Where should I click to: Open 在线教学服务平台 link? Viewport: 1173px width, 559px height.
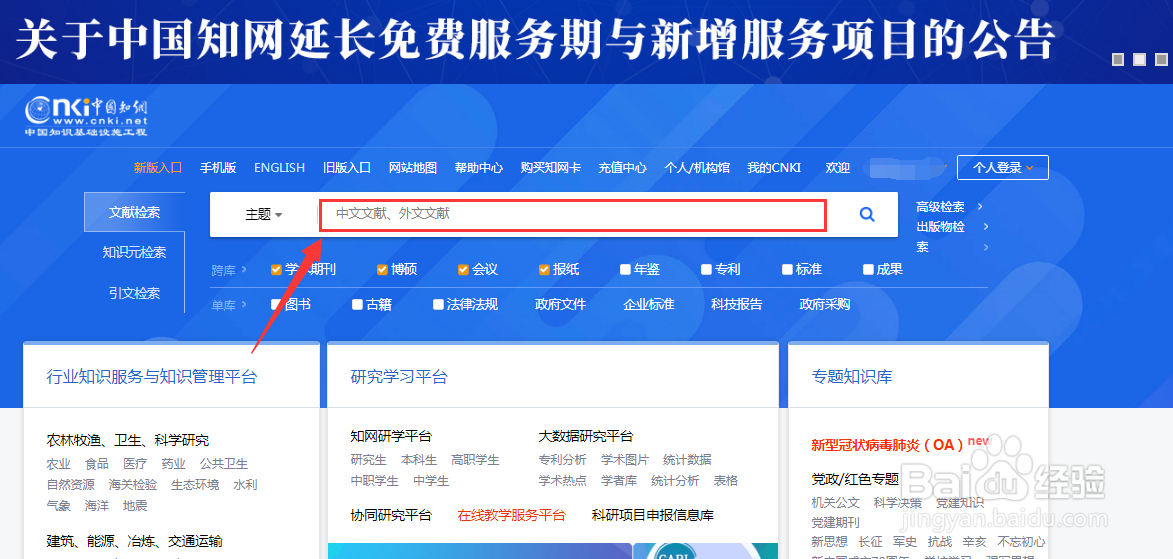coord(512,515)
